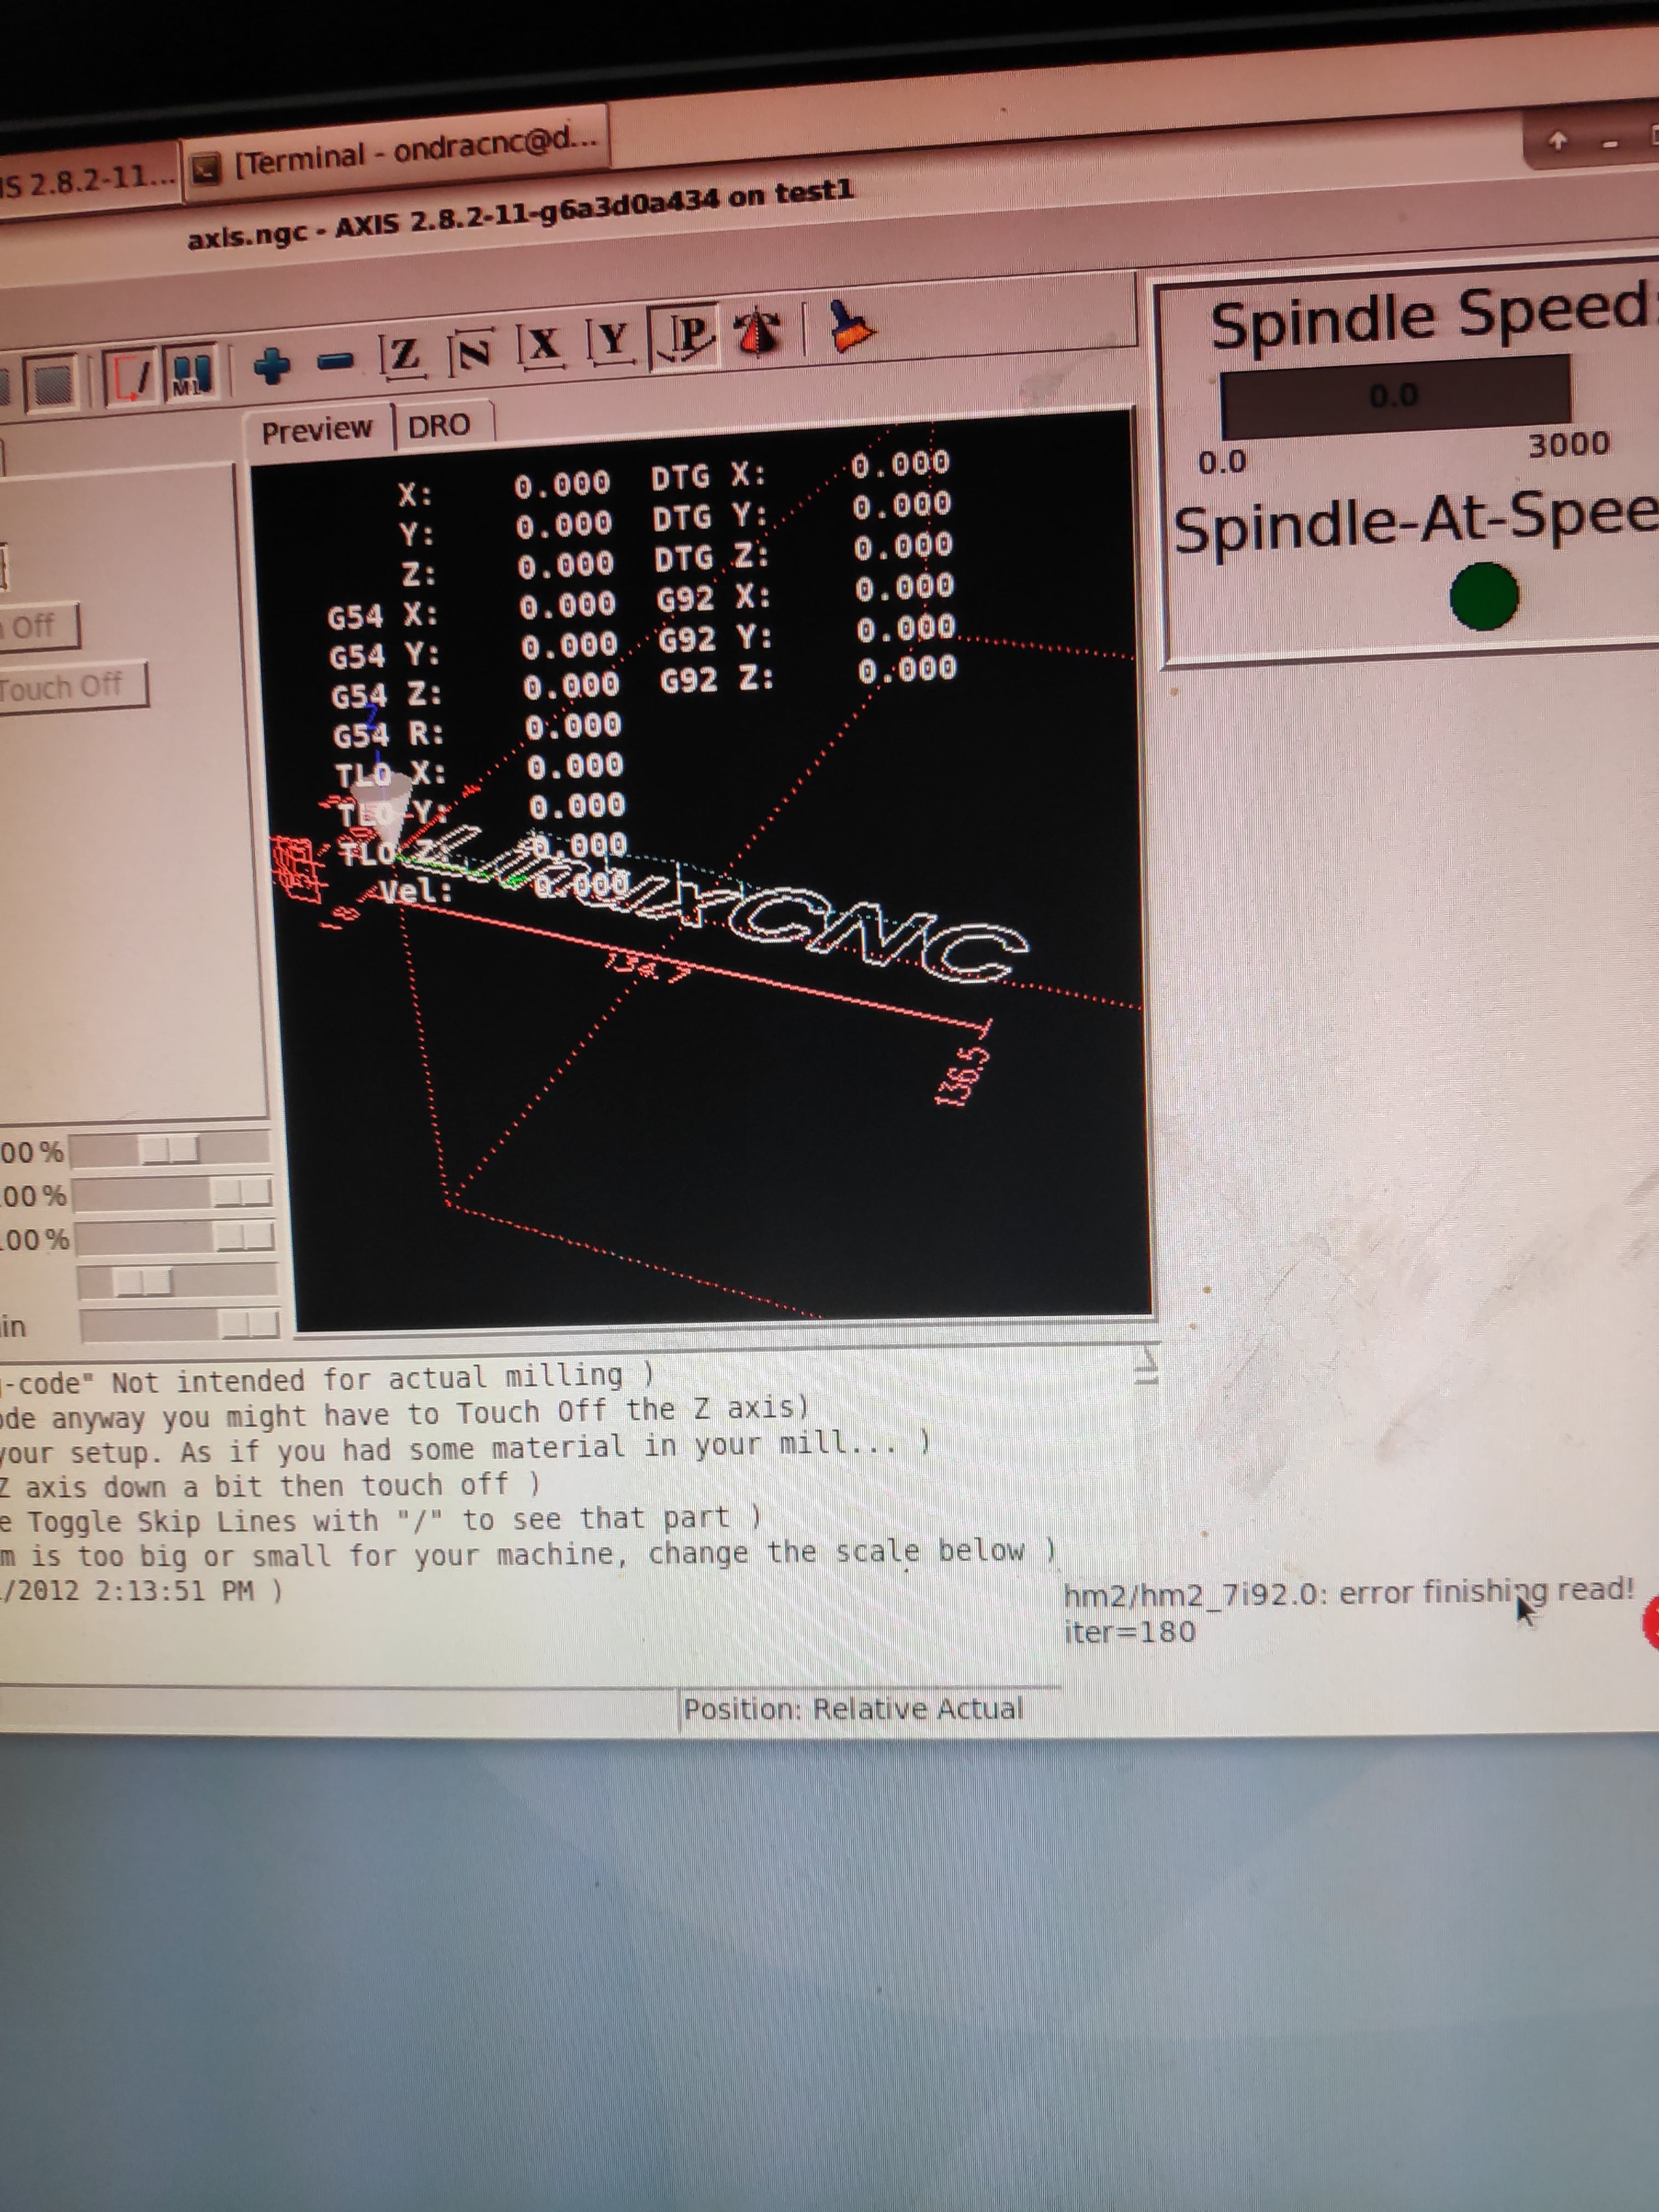Viewport: 1659px width, 2212px height.
Task: Click the 'material in your mill...' G-code line
Action: [466, 1448]
